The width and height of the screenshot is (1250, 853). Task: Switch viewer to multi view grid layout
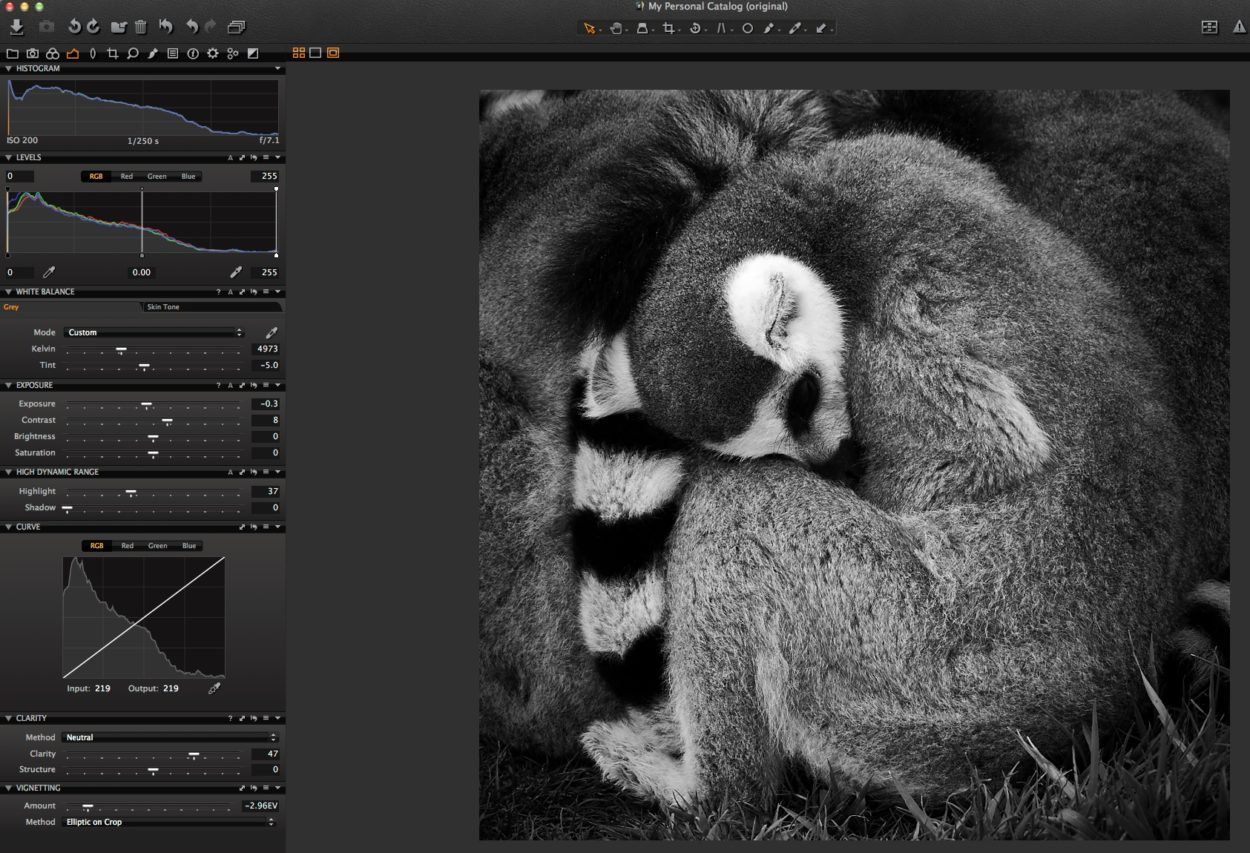pyautogui.click(x=298, y=53)
